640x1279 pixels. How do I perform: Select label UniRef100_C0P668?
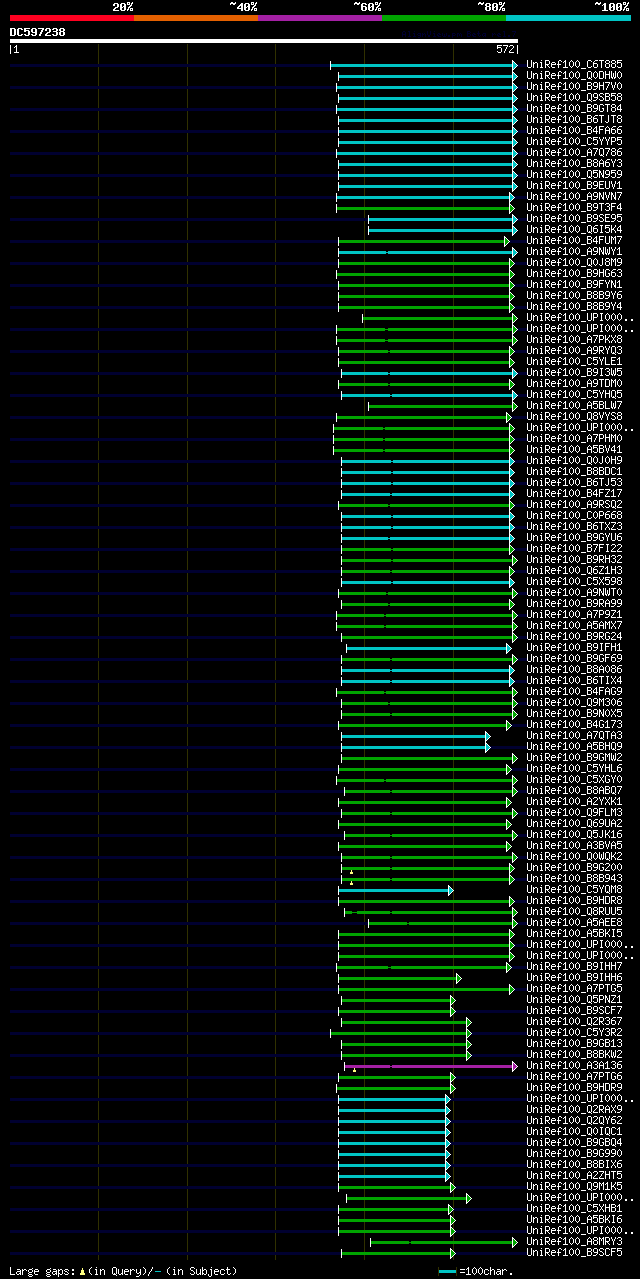point(576,515)
